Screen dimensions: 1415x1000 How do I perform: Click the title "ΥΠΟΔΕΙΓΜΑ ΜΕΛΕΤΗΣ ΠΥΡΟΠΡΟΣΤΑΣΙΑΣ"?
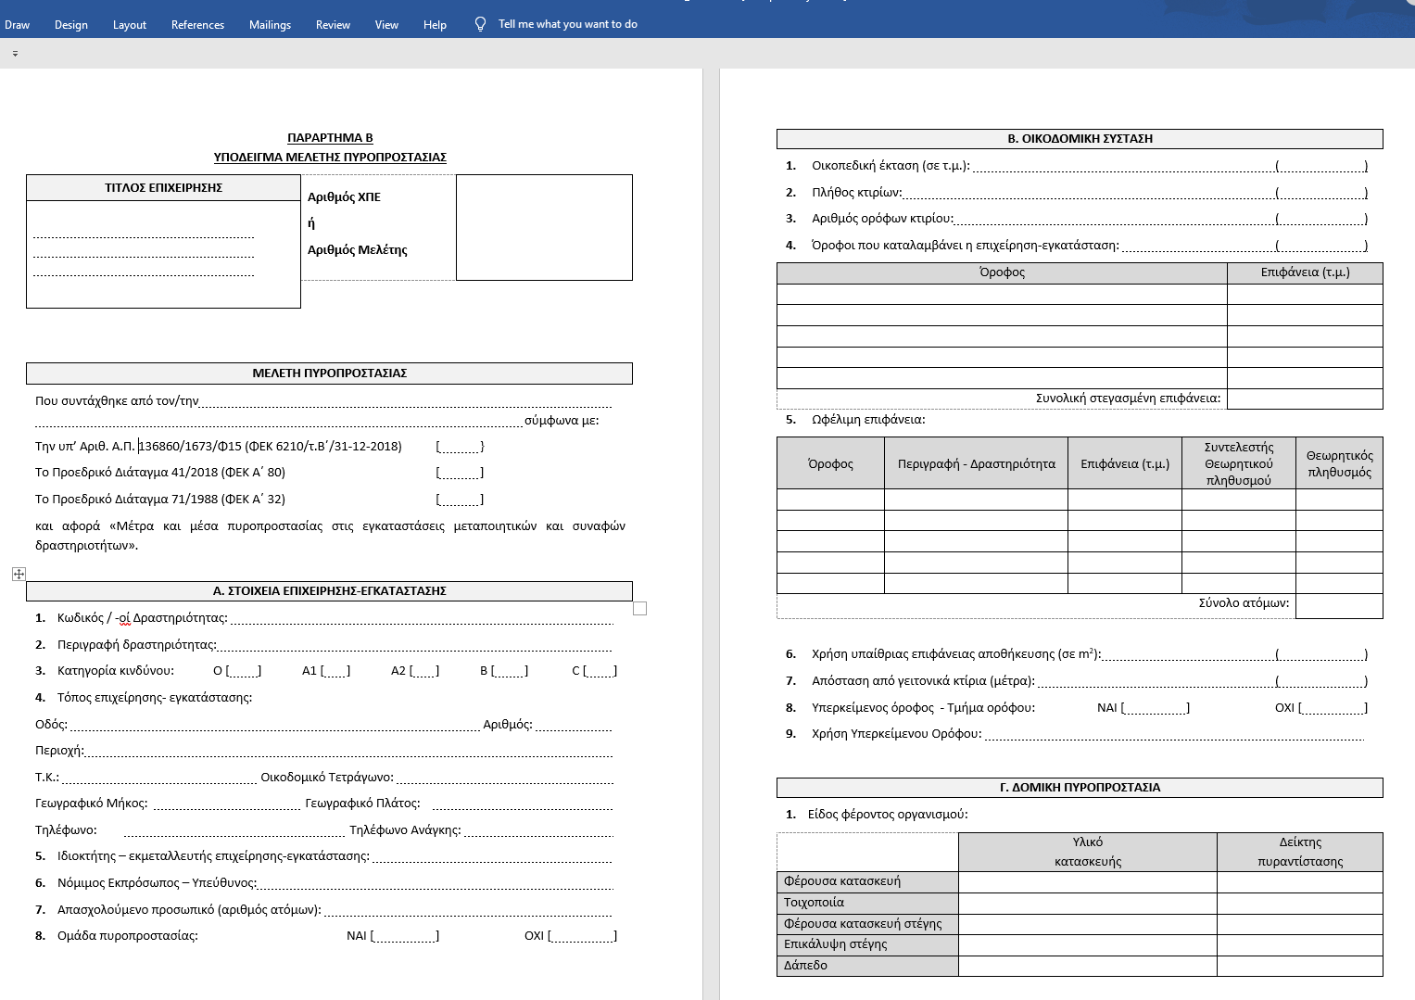tap(330, 157)
